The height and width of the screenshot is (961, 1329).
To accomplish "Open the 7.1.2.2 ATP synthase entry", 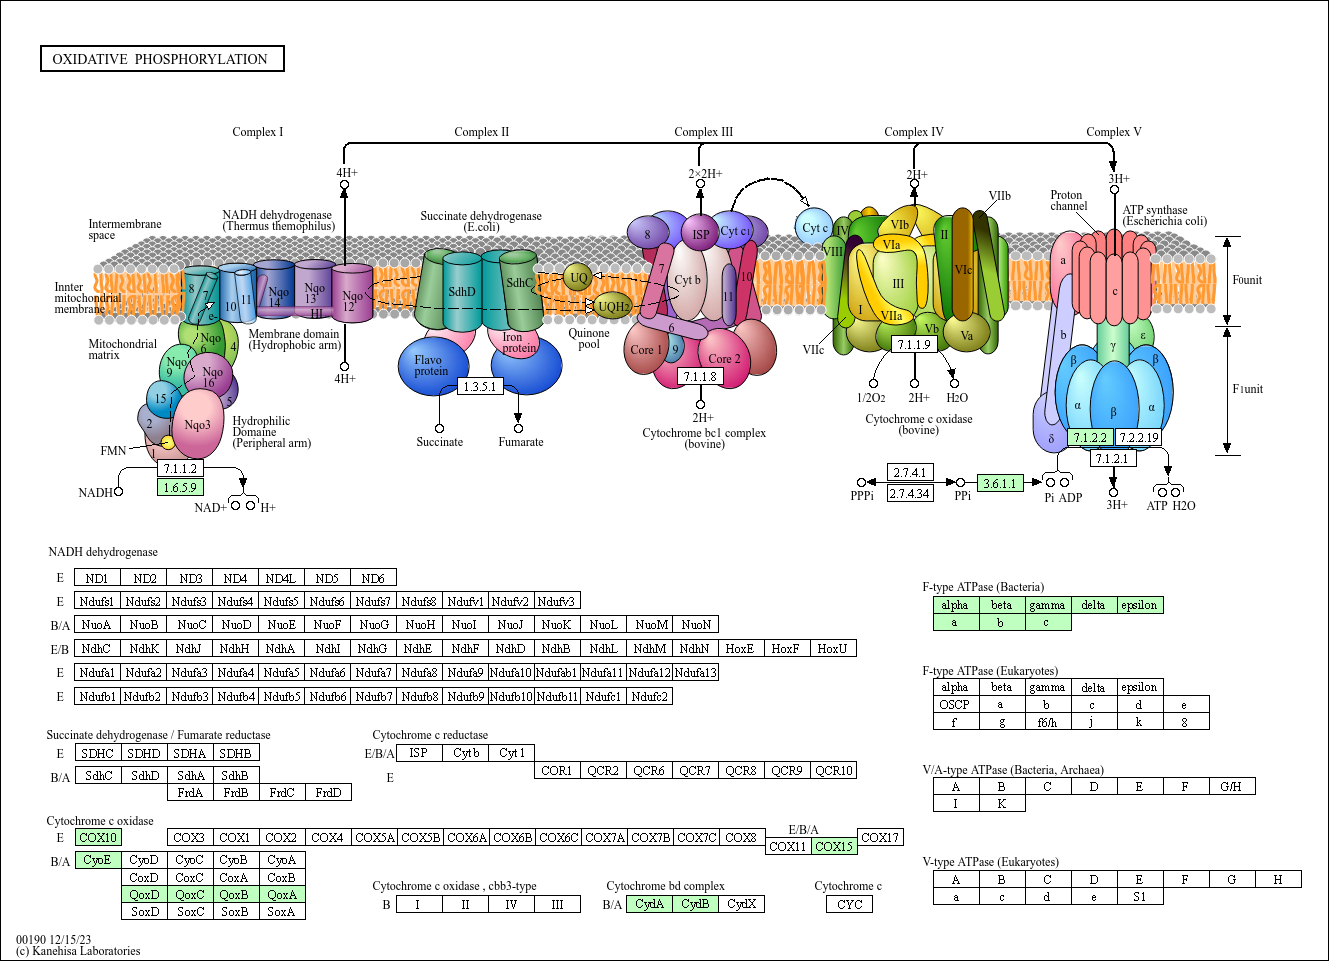I will [x=1091, y=437].
